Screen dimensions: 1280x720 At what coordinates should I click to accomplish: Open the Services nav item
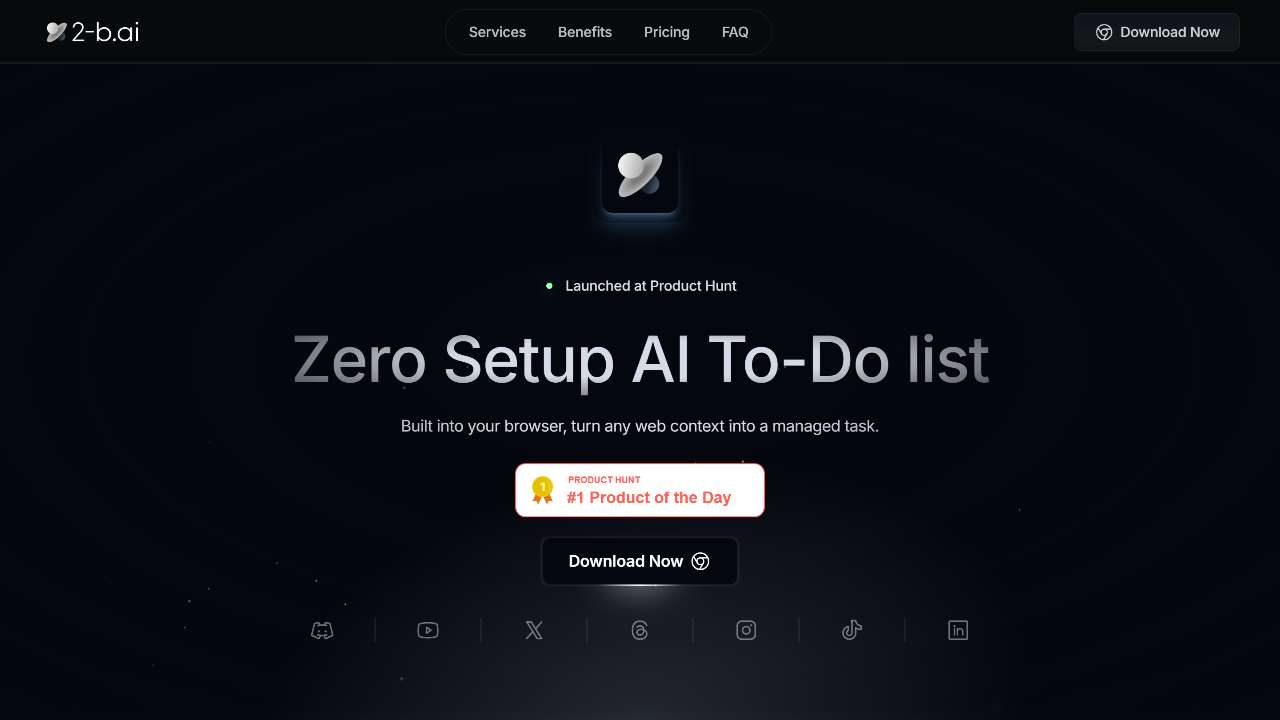coord(497,32)
